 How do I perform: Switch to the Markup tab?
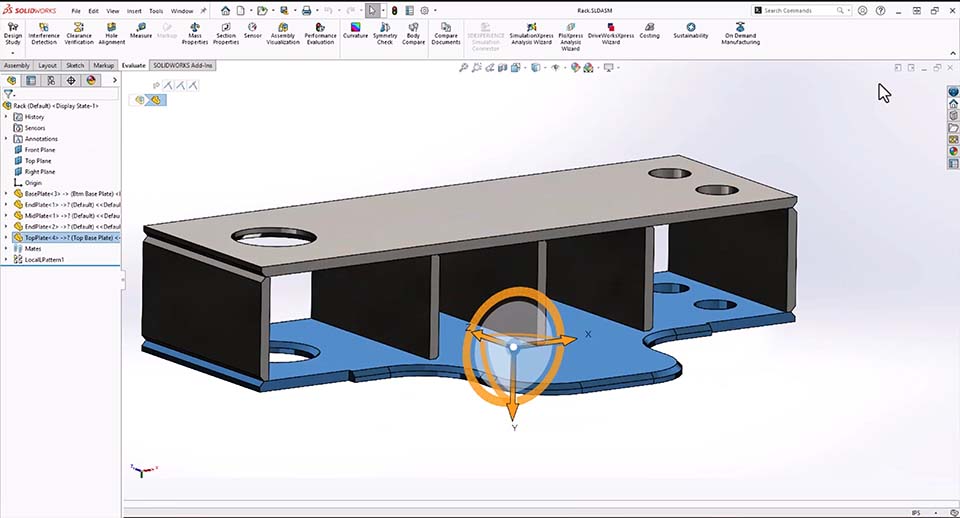pyautogui.click(x=103, y=65)
